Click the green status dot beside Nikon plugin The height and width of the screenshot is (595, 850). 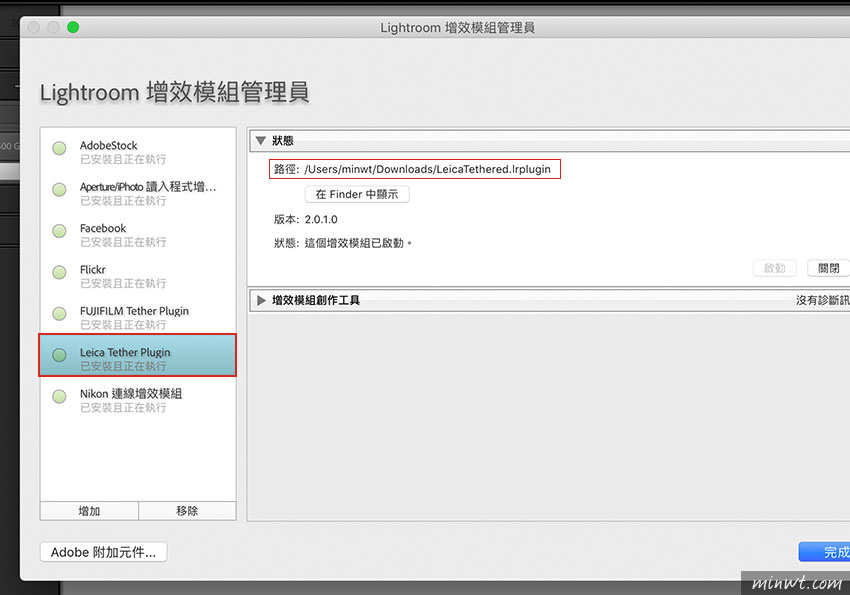tap(59, 396)
